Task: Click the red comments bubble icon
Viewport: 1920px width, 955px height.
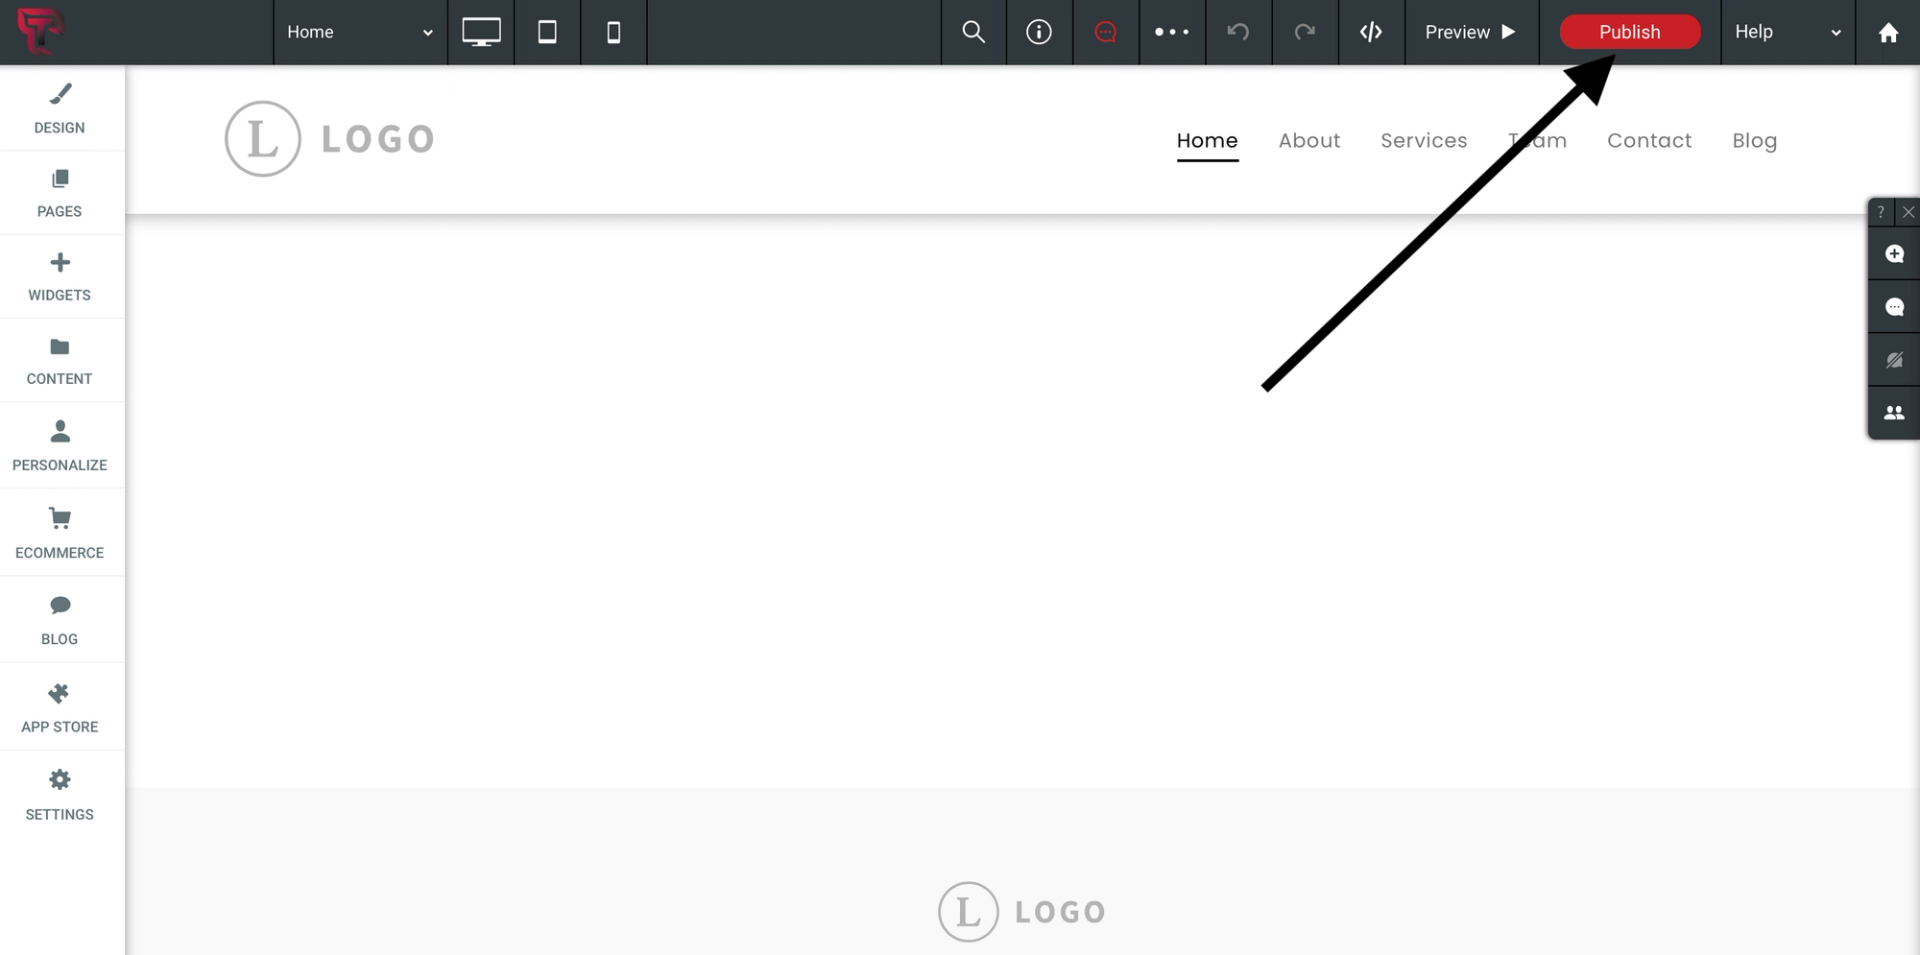Action: click(x=1105, y=32)
